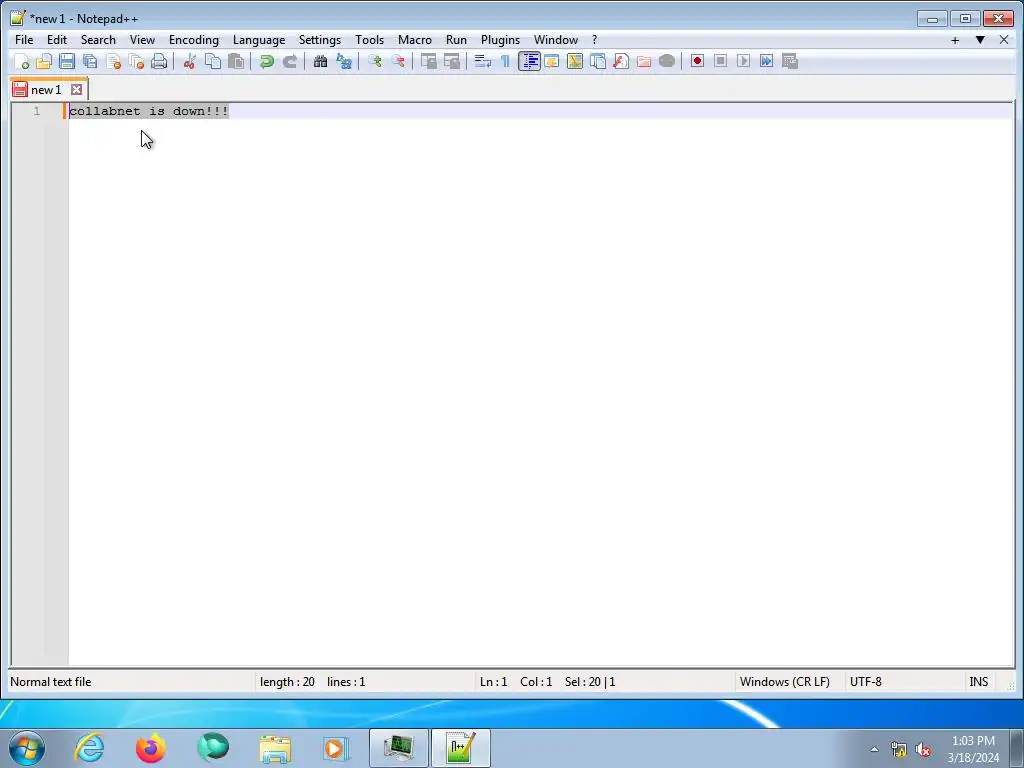
Task: Close the new 1 tab with X
Action: click(76, 90)
